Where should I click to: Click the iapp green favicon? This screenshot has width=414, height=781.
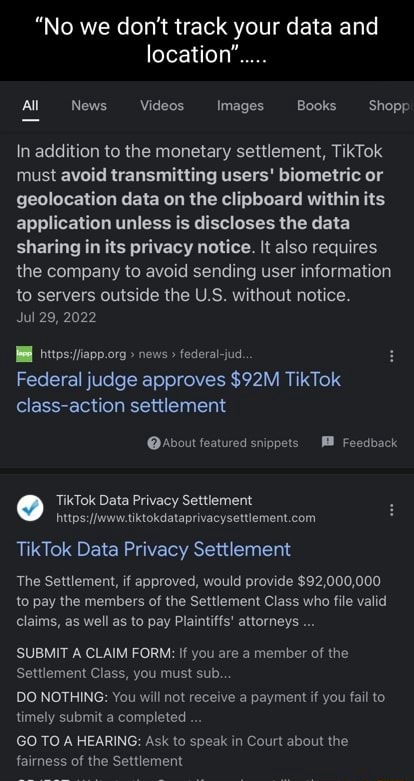pos(24,354)
